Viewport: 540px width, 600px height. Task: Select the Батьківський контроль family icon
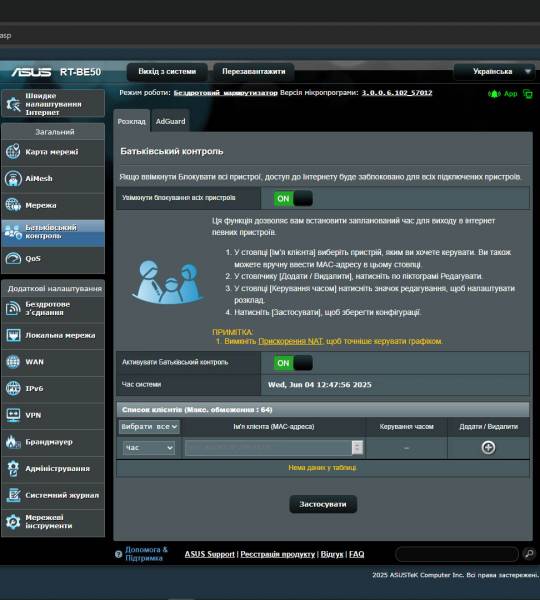pos(13,232)
